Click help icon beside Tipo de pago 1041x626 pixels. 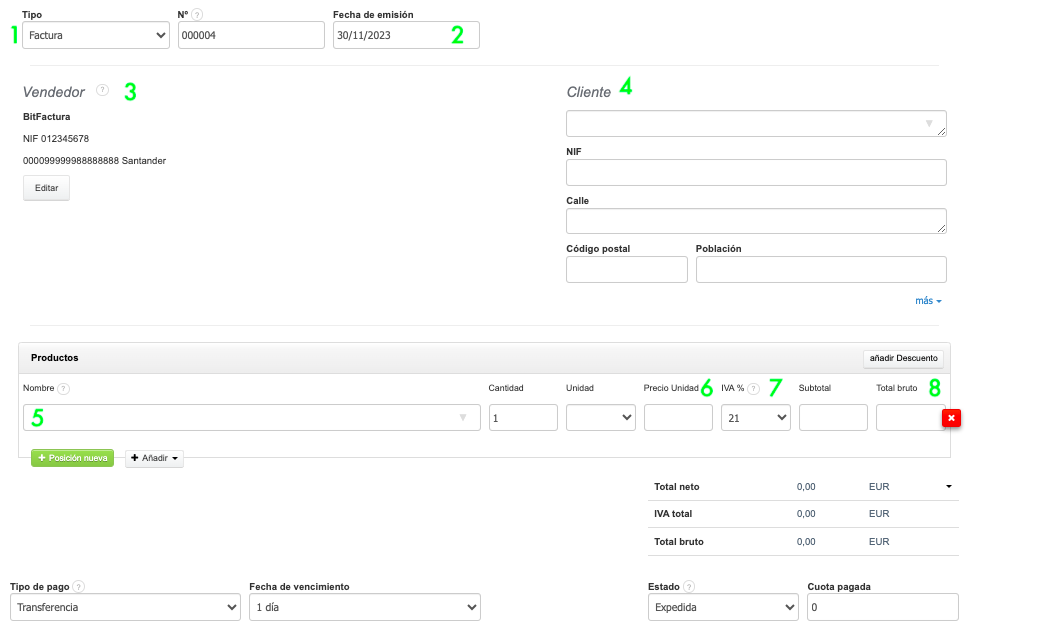[x=78, y=586]
